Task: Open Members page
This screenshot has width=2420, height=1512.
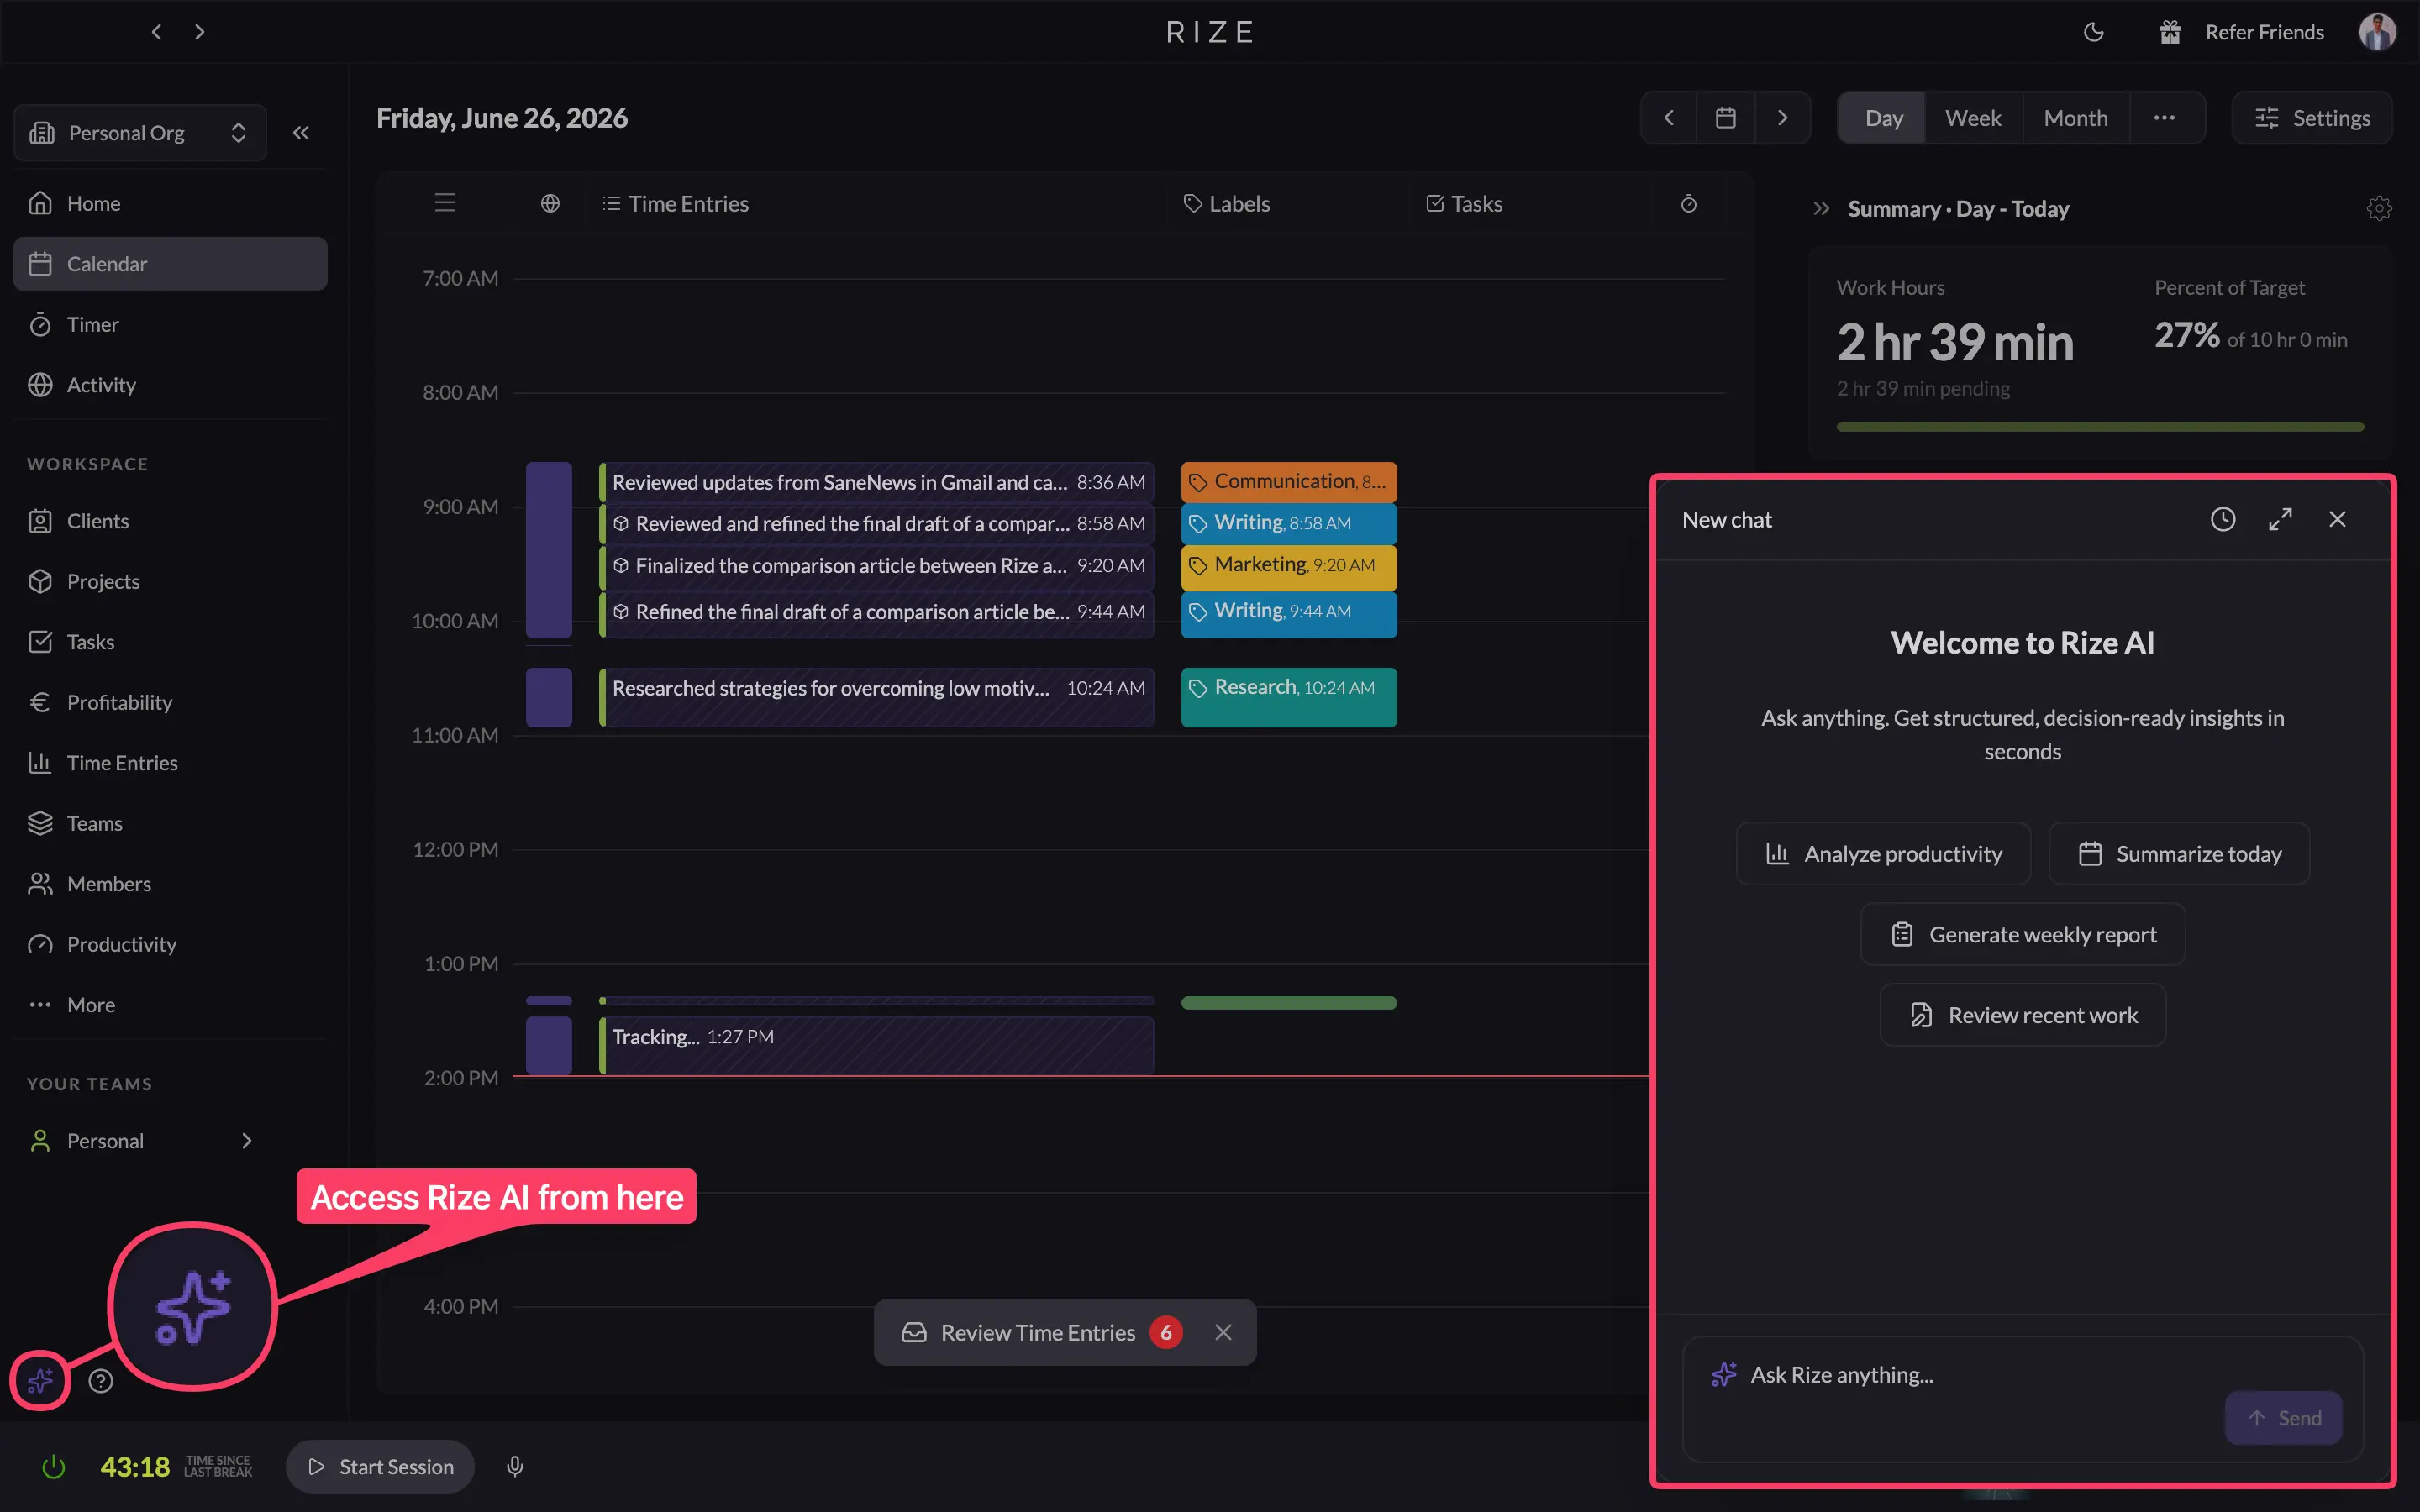Action: coord(170,884)
